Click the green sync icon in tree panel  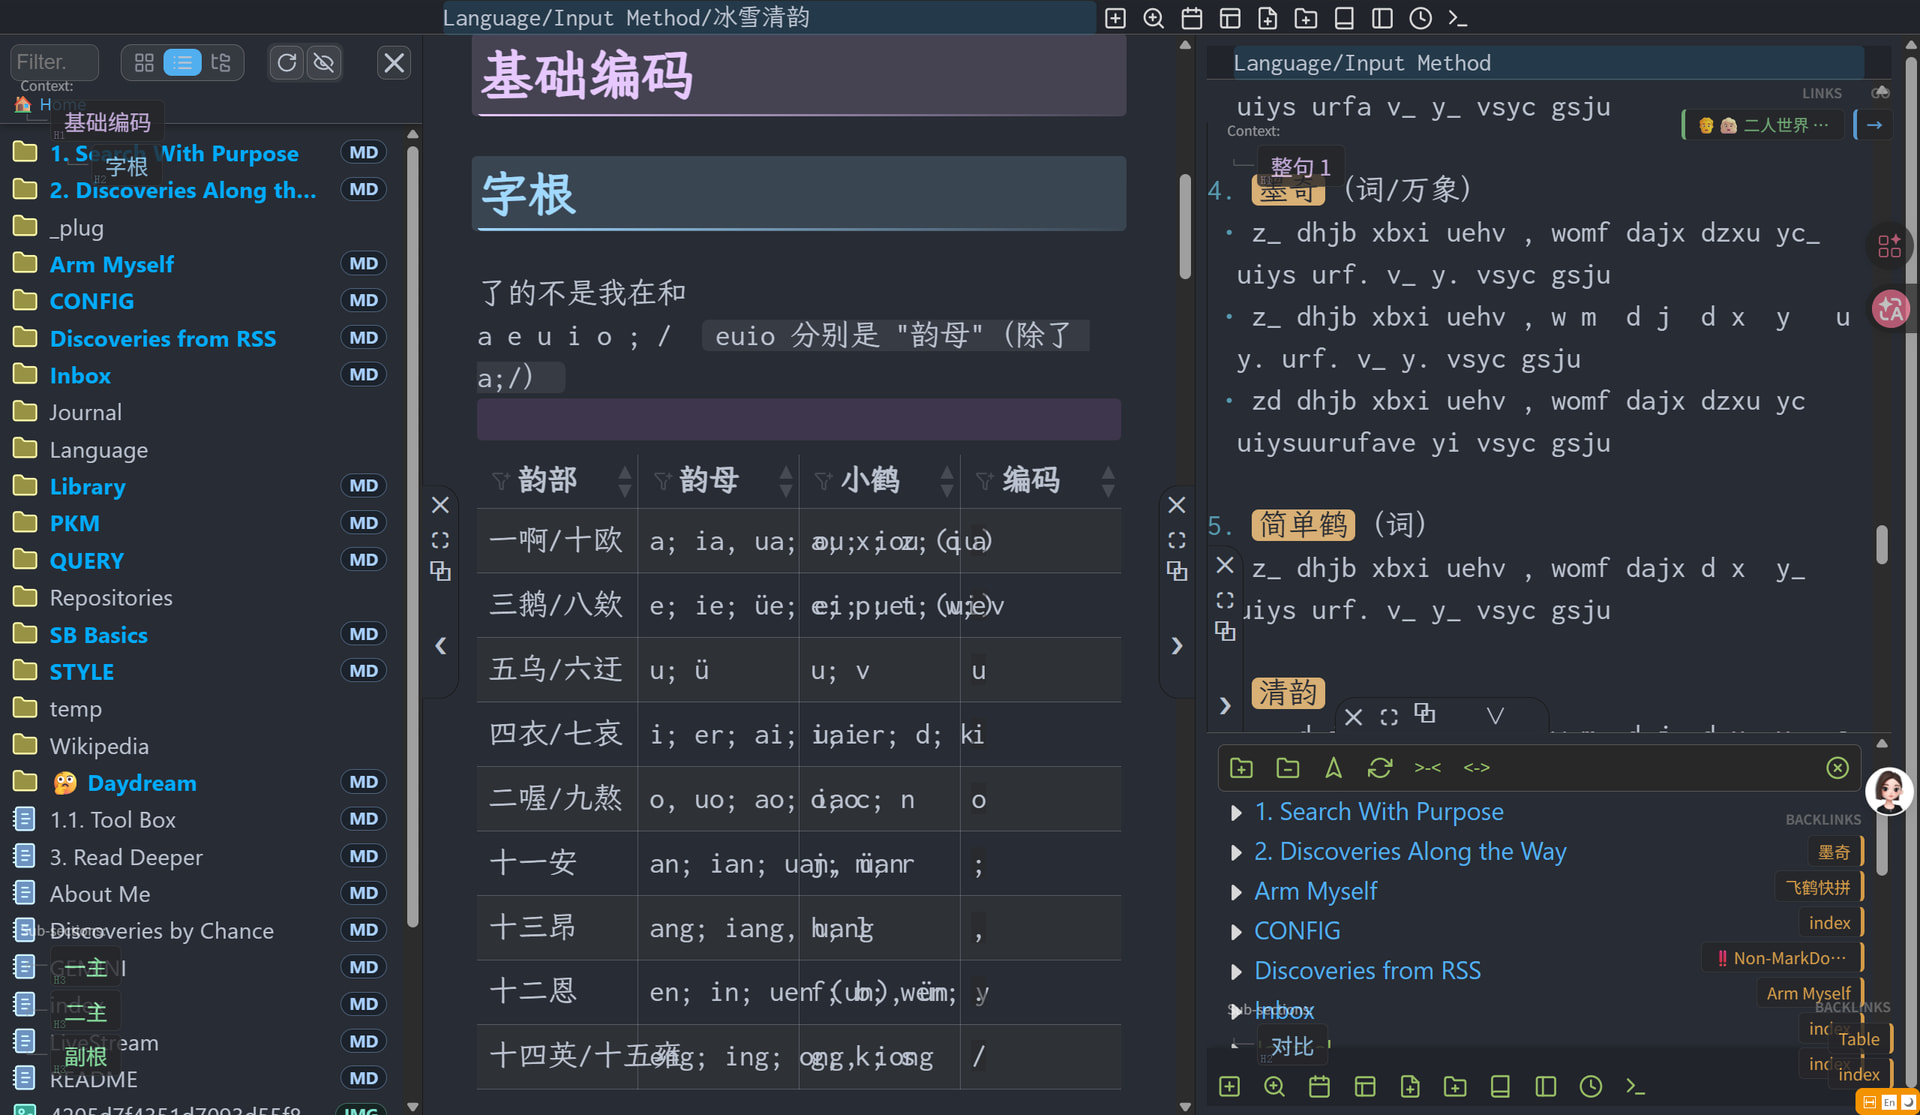(1380, 768)
